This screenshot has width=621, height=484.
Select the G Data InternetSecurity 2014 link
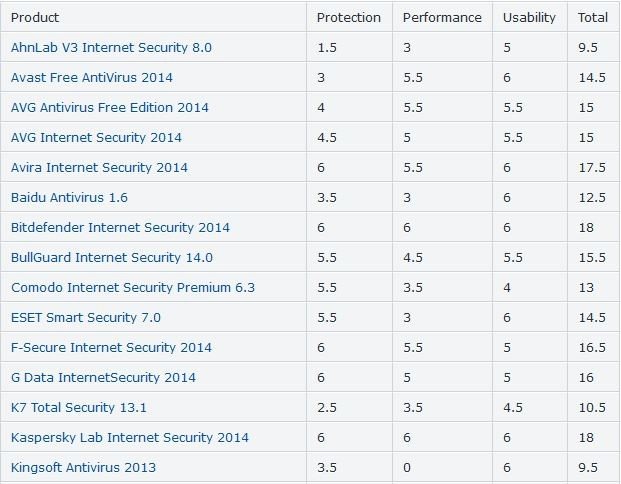pos(103,377)
